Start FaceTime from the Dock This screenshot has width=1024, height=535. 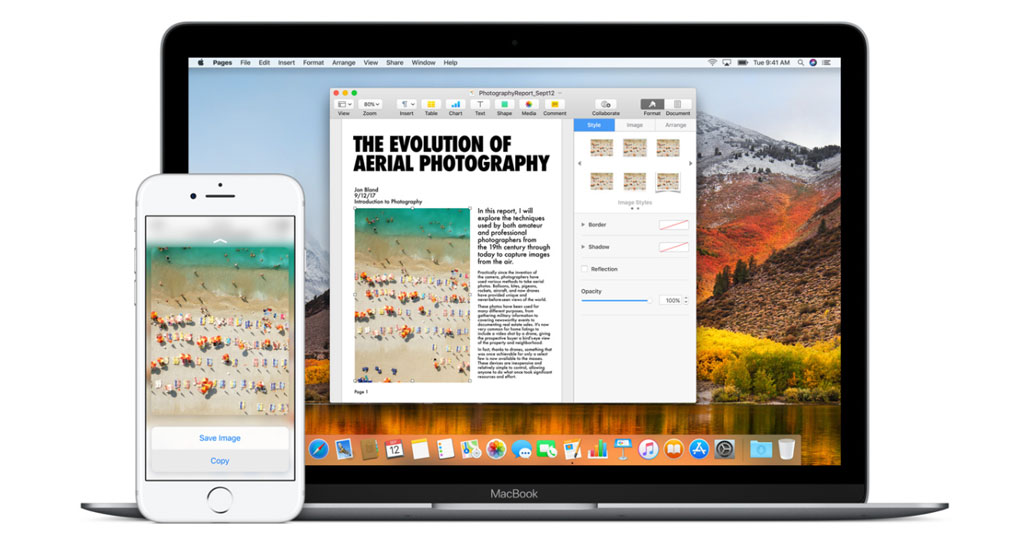(x=547, y=449)
